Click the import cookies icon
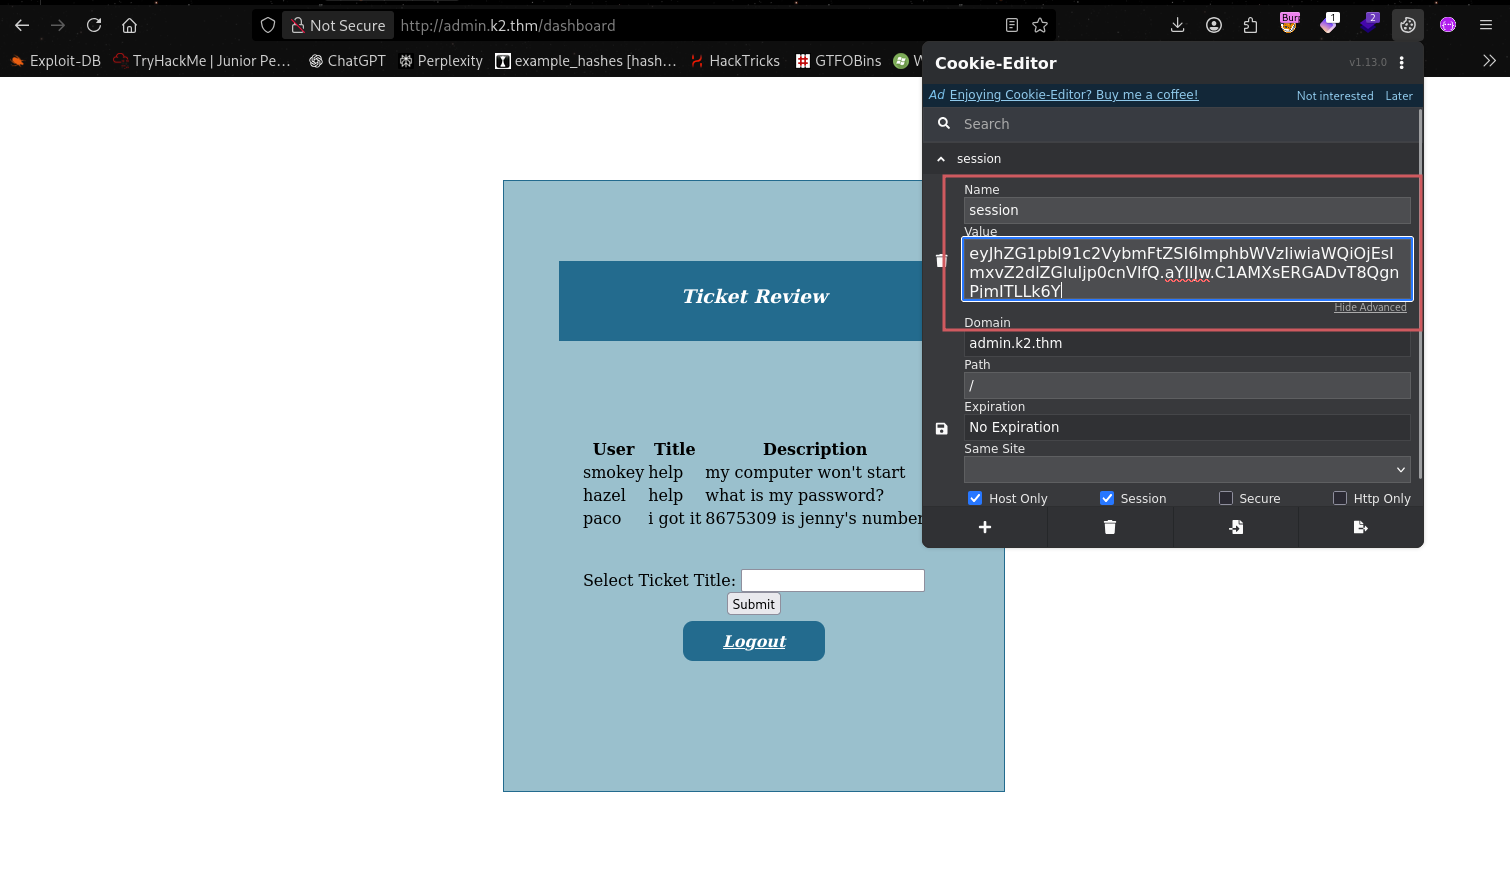This screenshot has height=876, width=1510. [x=1236, y=527]
